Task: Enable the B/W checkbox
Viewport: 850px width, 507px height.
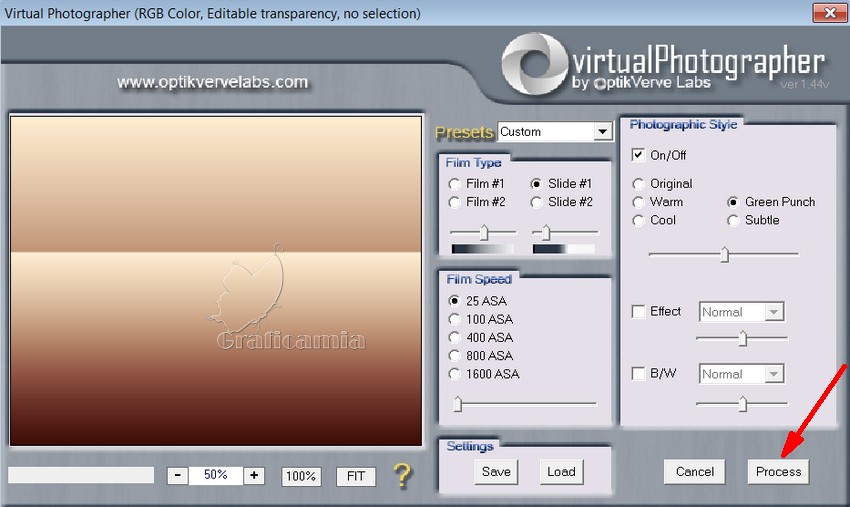Action: point(638,374)
